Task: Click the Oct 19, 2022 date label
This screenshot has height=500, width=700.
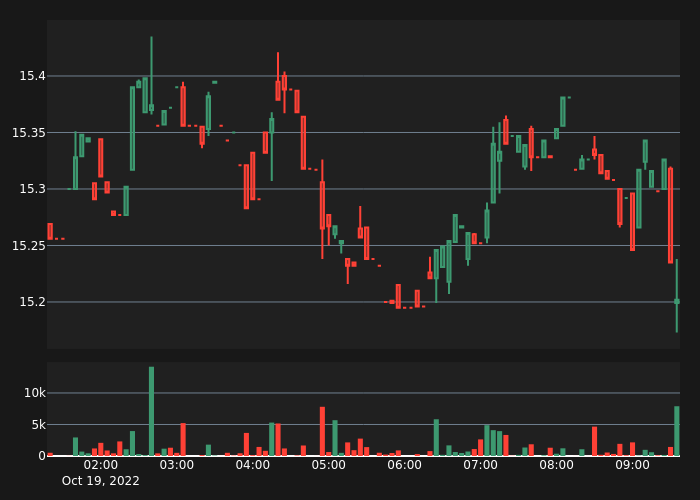Action: click(x=100, y=481)
